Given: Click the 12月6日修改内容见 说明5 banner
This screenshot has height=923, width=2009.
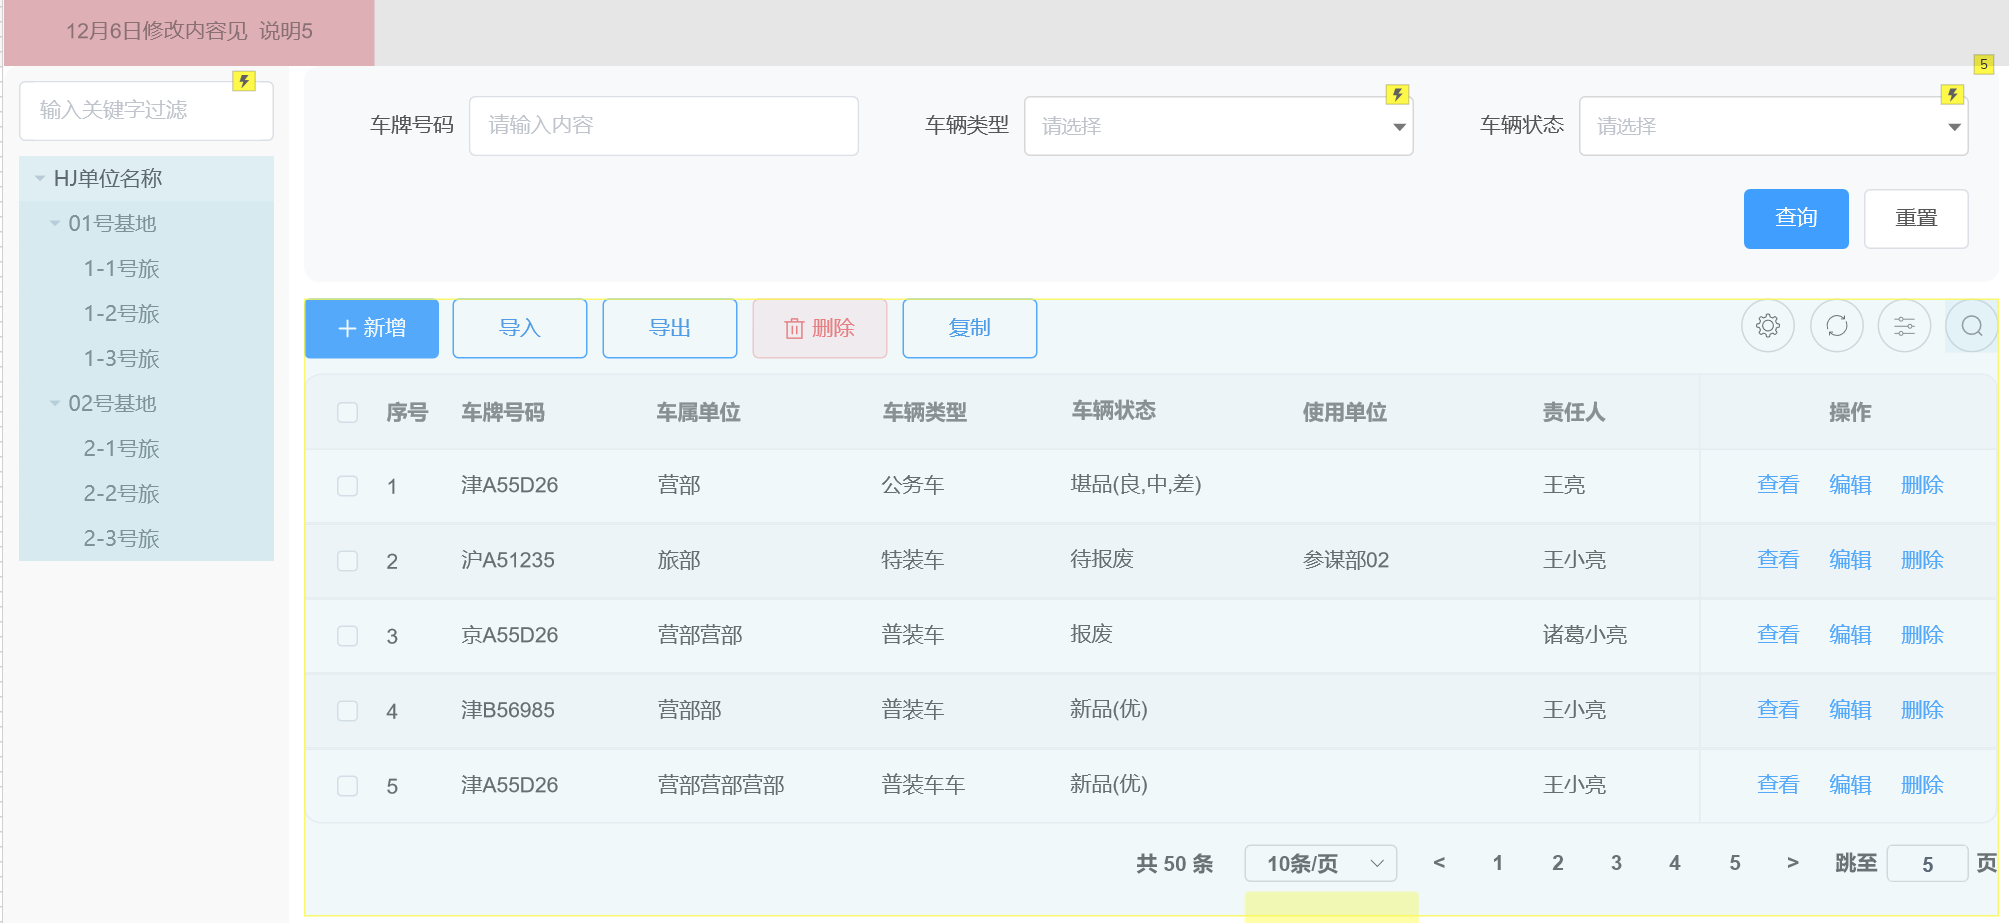Looking at the screenshot, I should point(189,32).
